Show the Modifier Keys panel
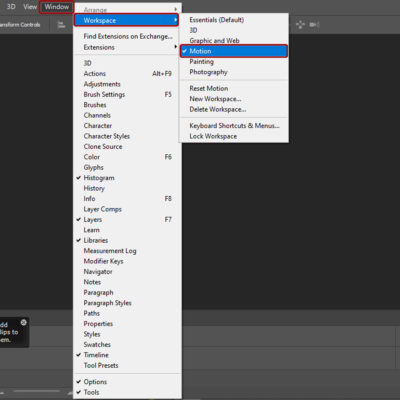Viewport: 400px width, 400px height. [x=127, y=261]
